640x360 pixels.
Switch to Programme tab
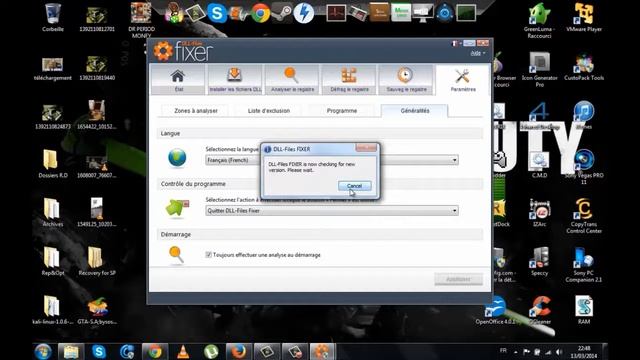click(342, 111)
